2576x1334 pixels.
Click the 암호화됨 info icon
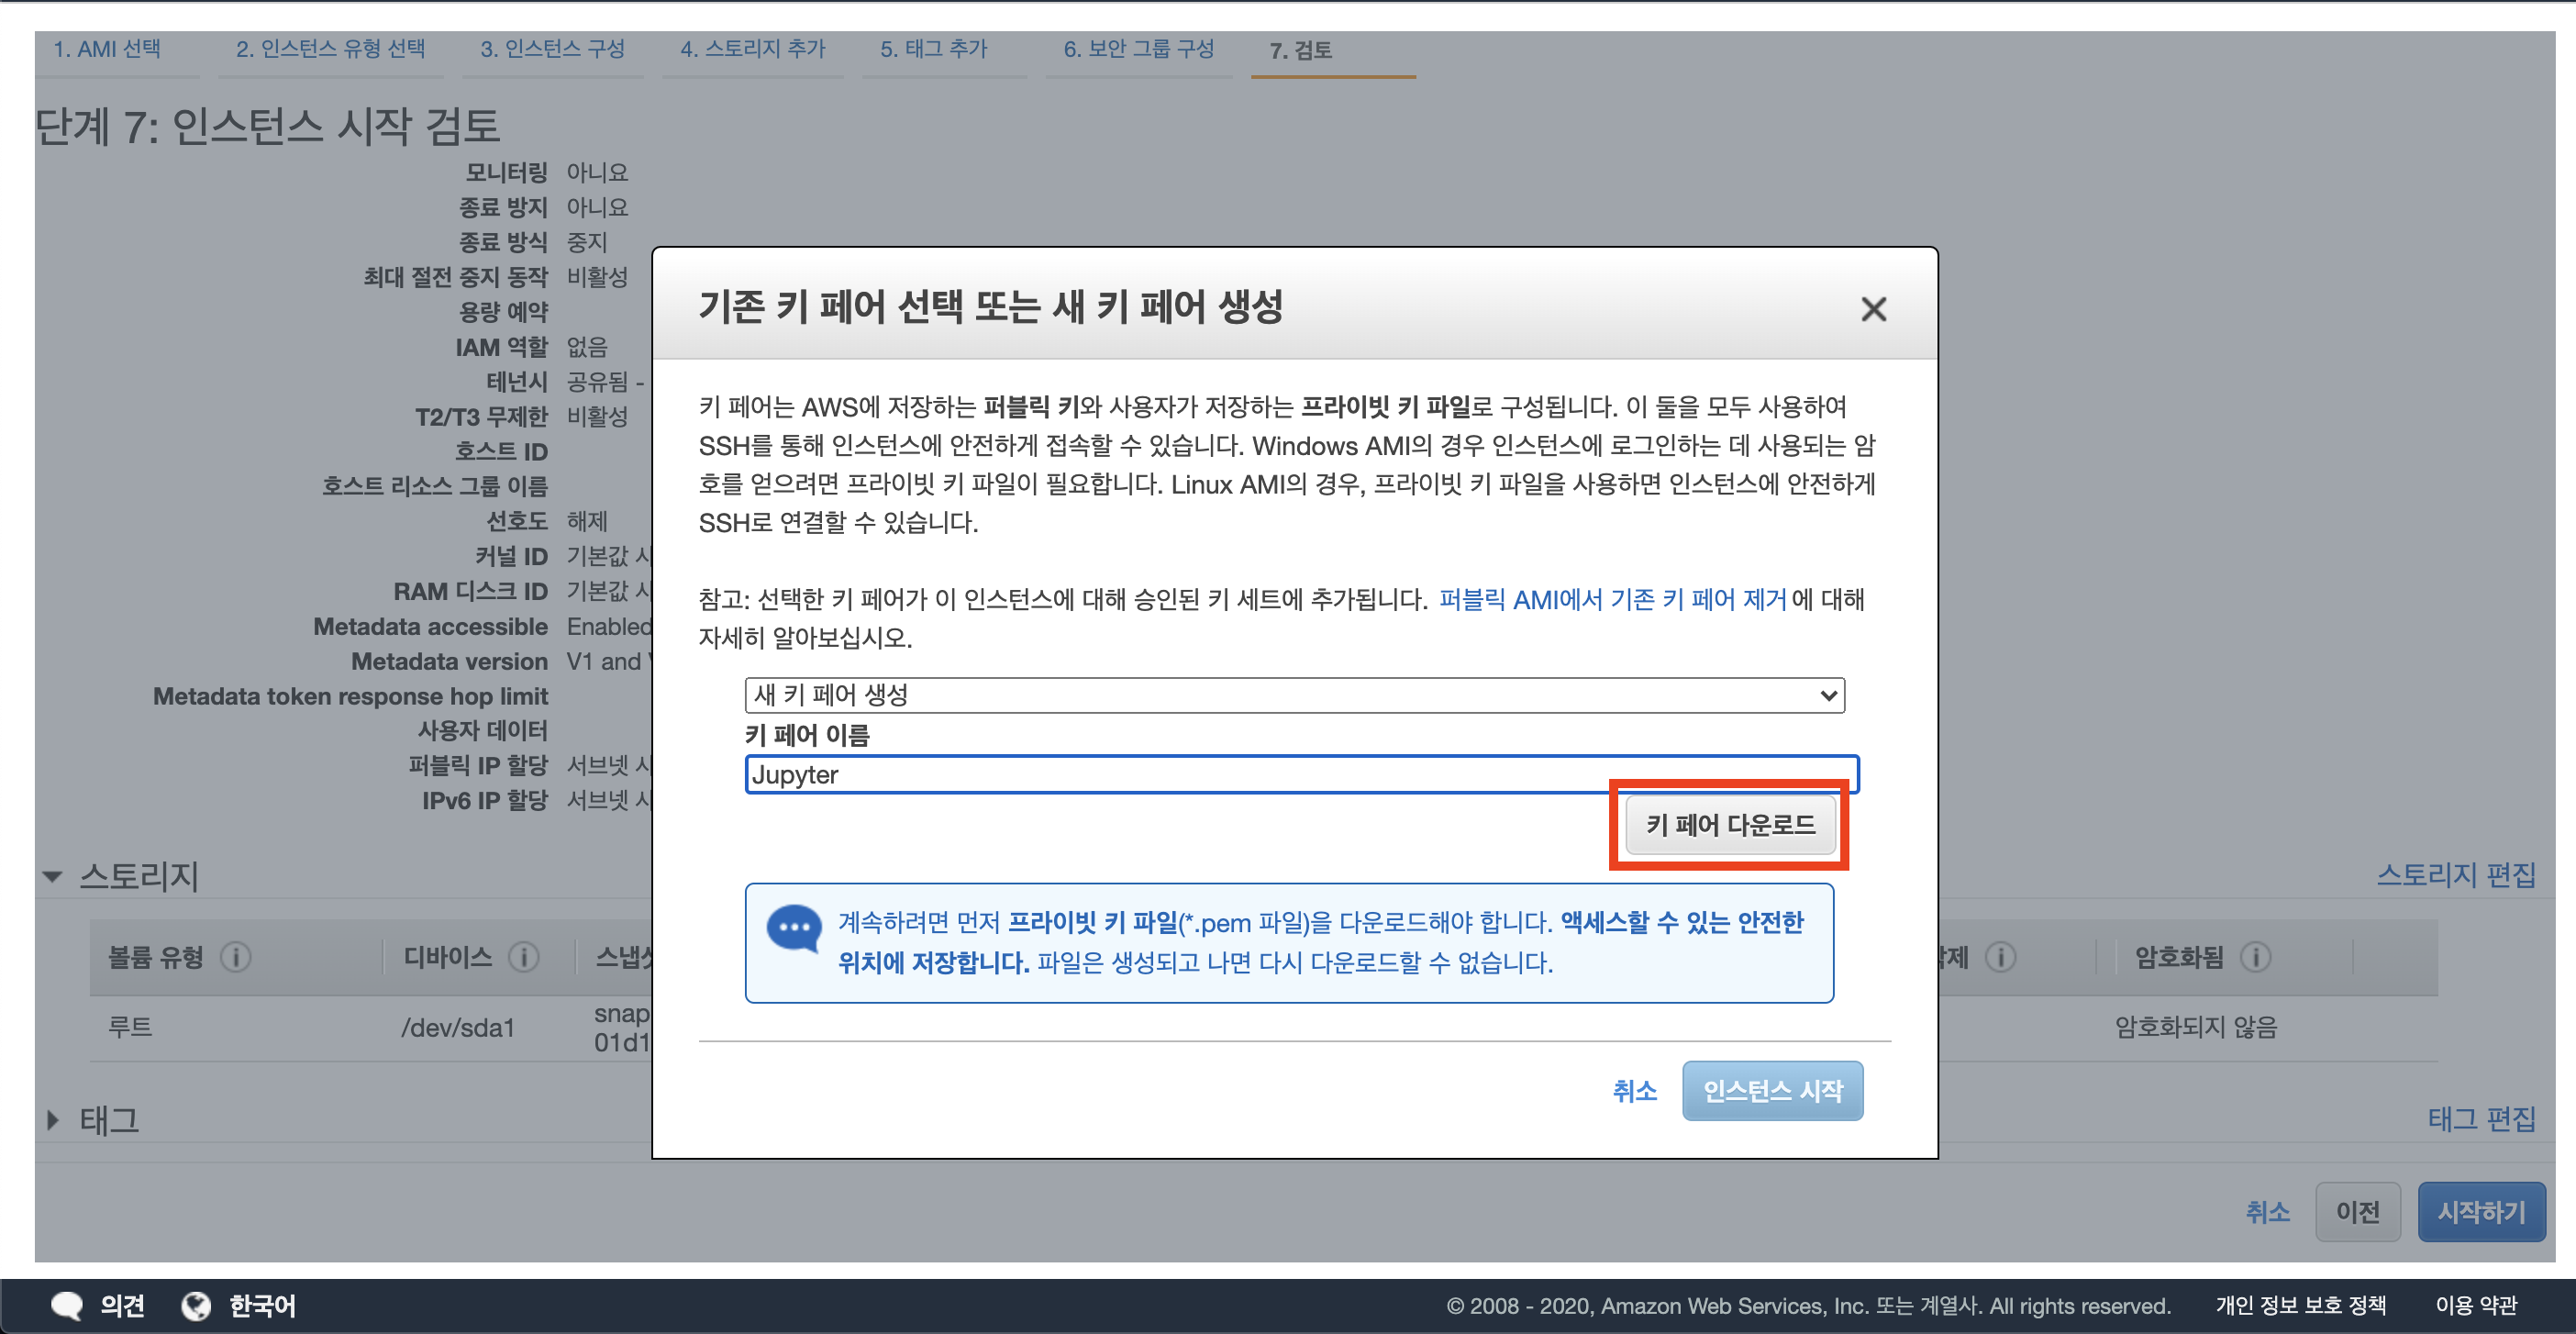coord(2255,957)
